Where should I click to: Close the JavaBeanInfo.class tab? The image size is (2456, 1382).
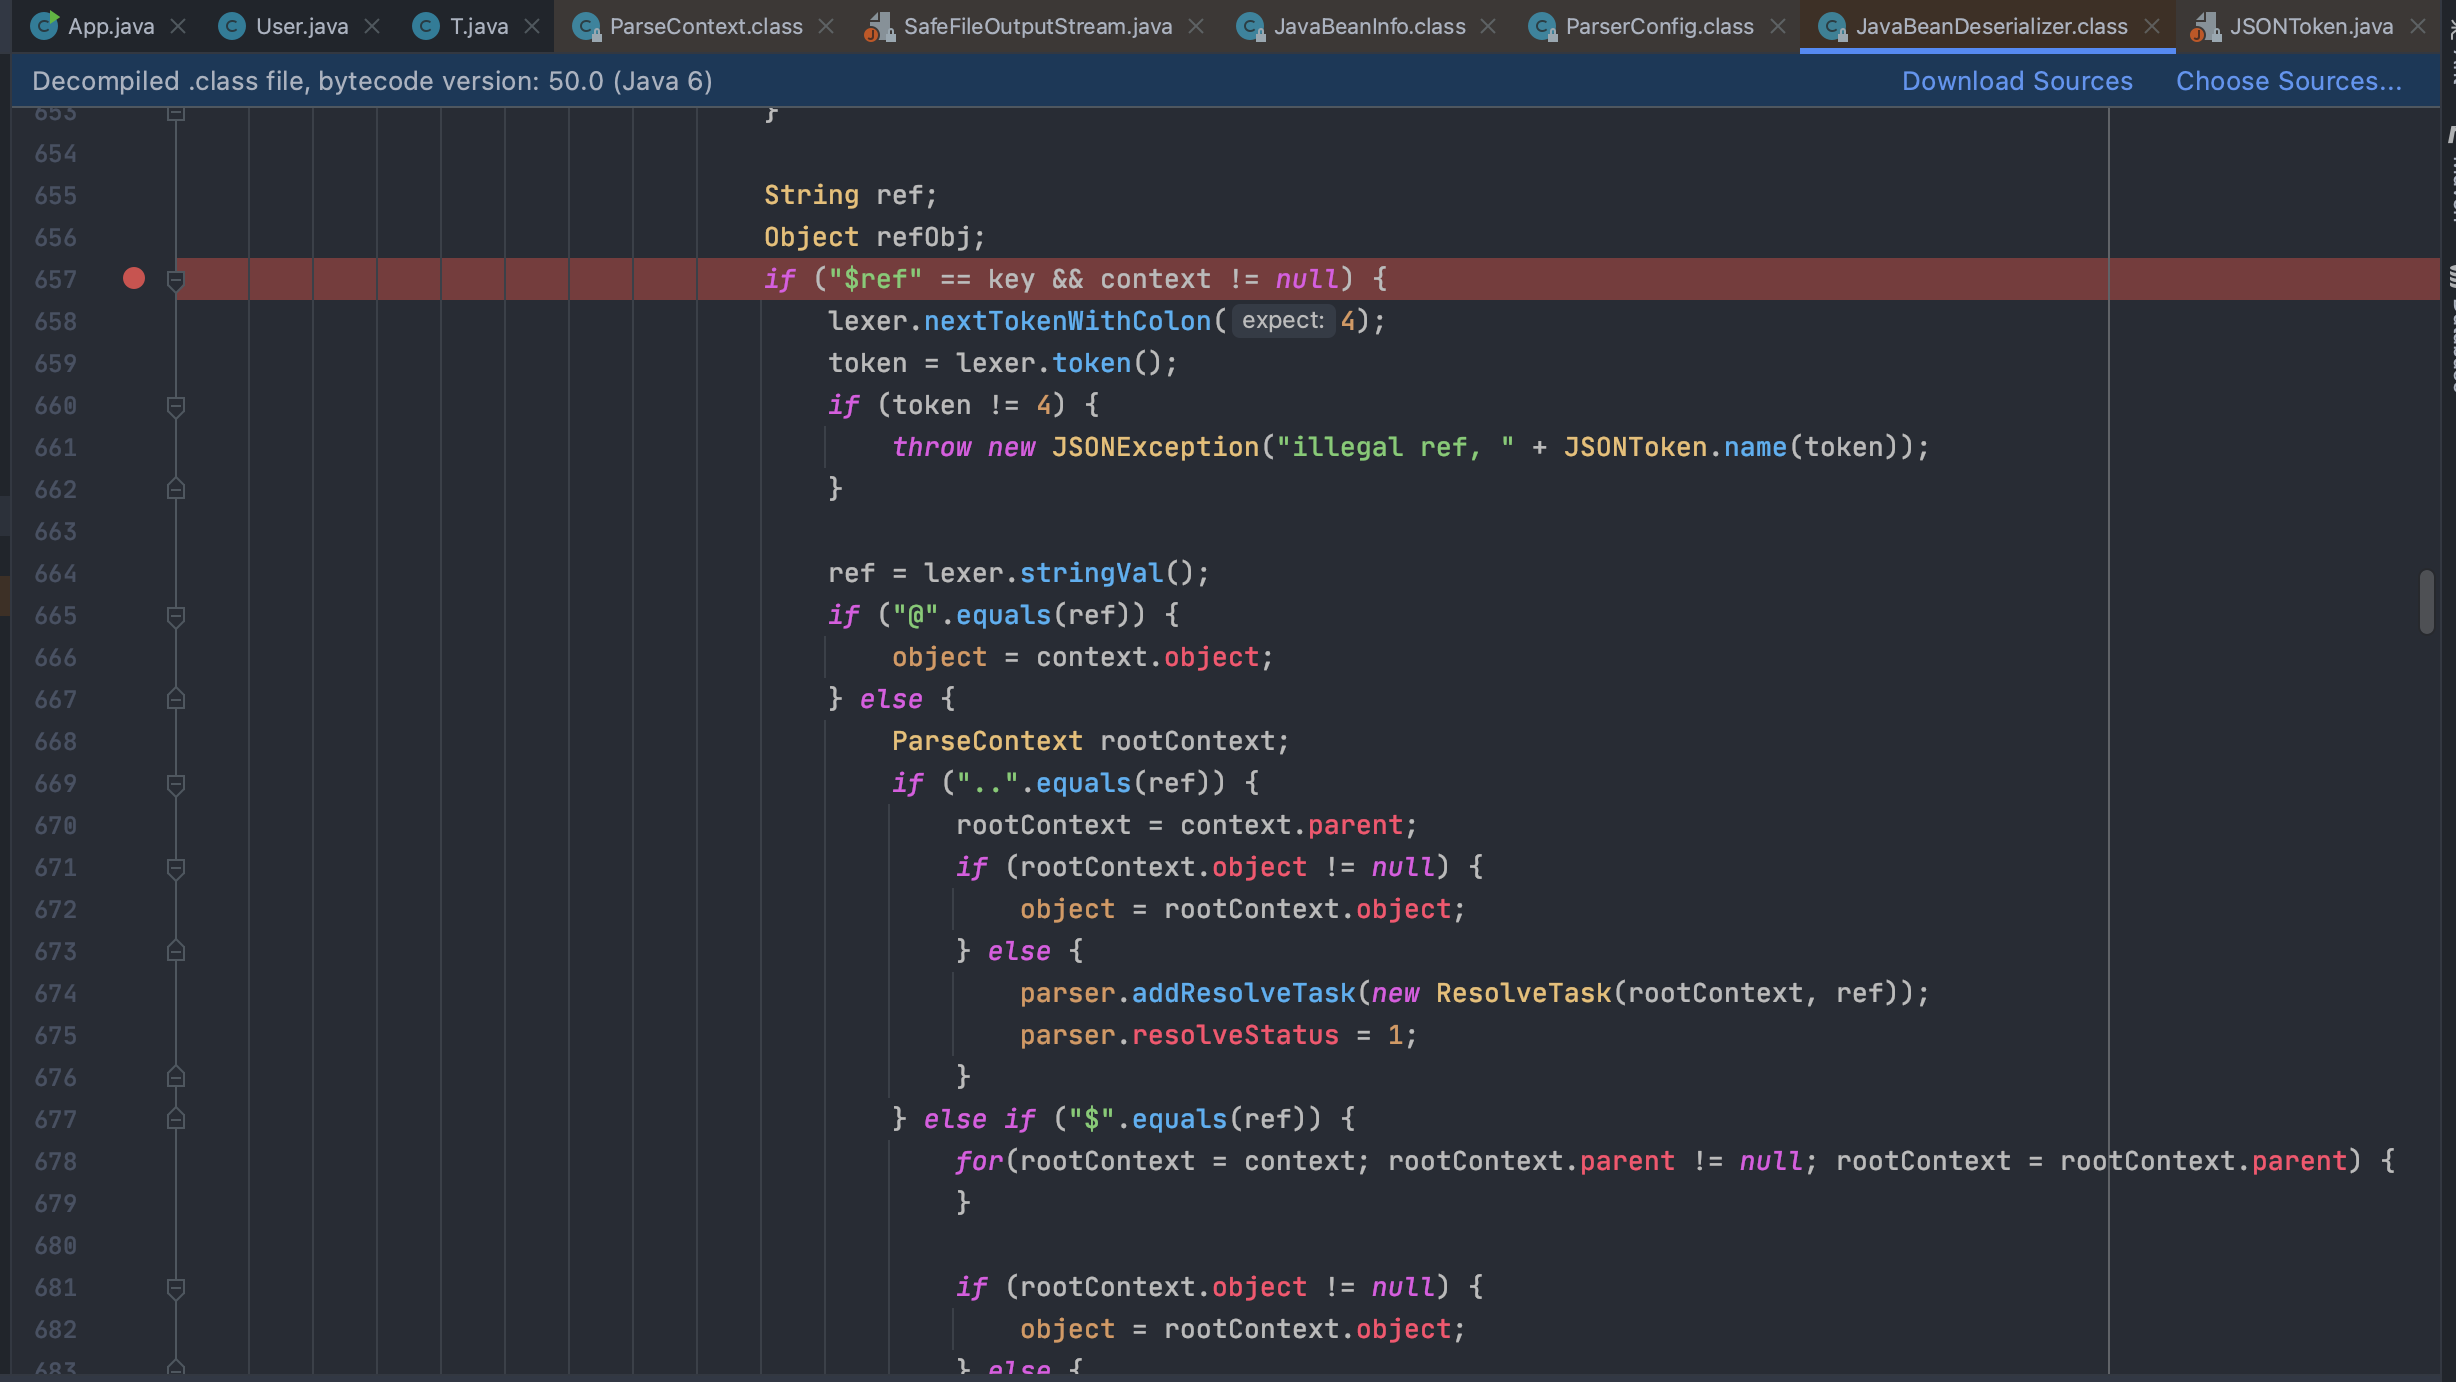point(1488,27)
